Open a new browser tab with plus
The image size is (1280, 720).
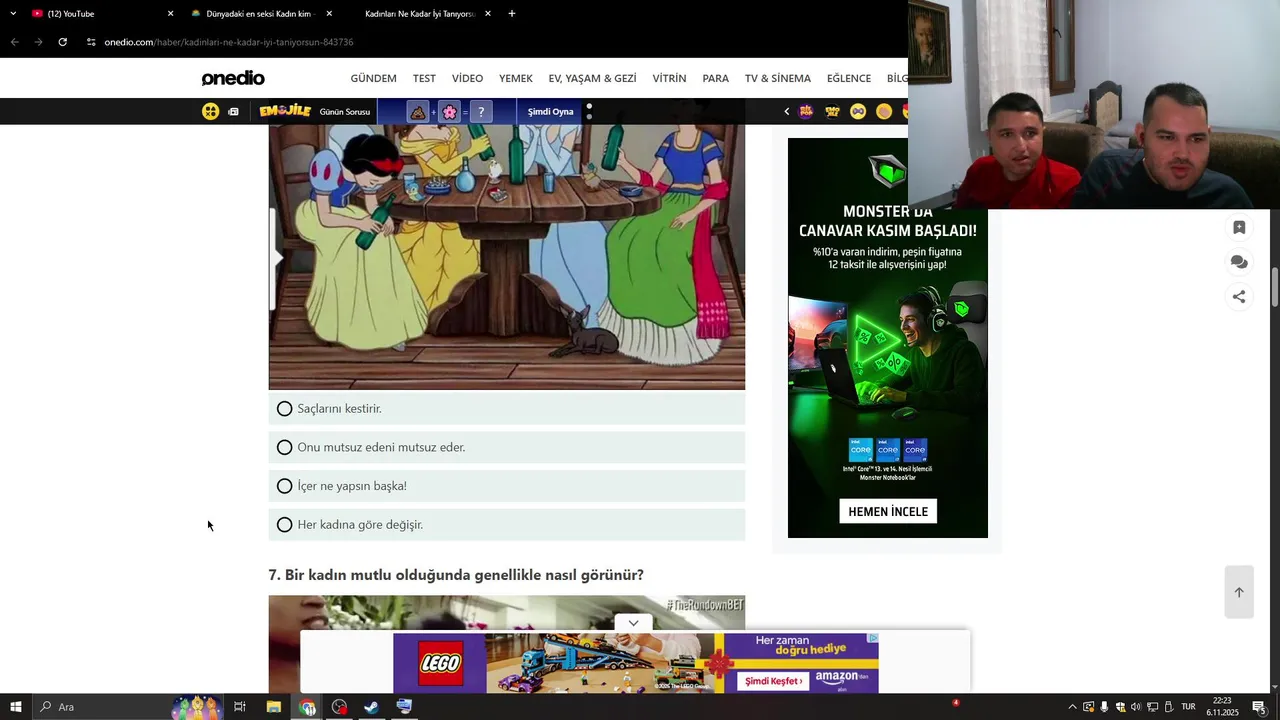(512, 14)
